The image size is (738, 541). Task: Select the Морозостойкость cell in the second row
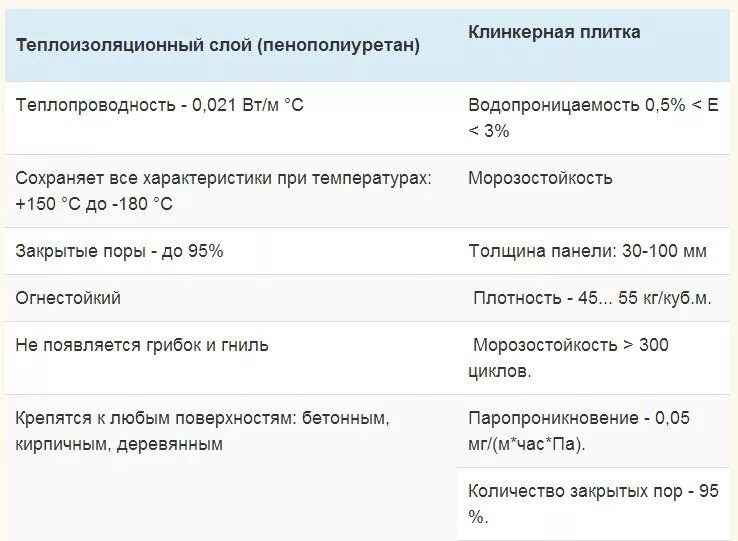point(594,191)
